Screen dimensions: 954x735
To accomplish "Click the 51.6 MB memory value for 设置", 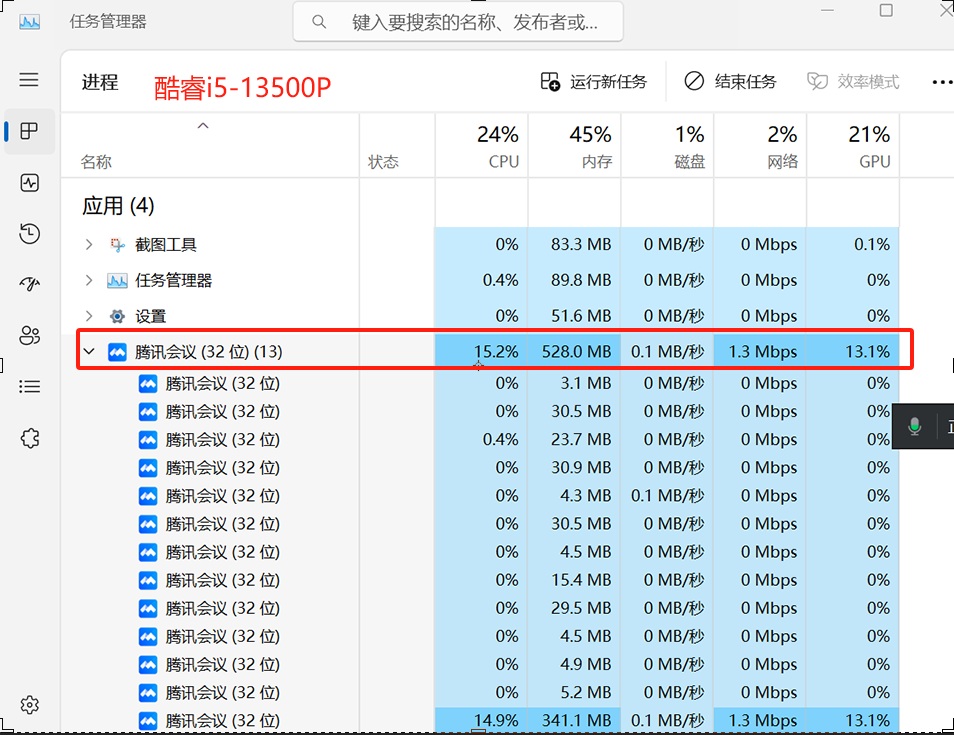I will click(581, 316).
